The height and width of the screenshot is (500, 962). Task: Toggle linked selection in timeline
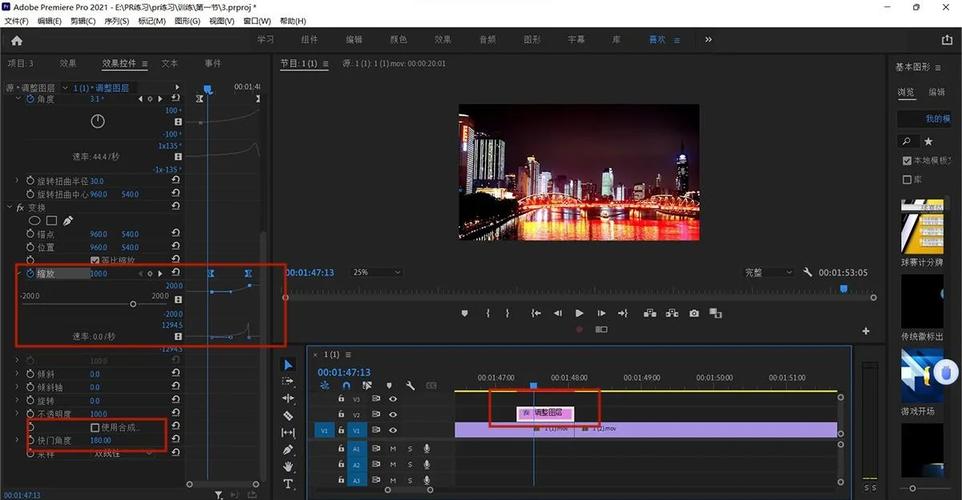tap(367, 385)
